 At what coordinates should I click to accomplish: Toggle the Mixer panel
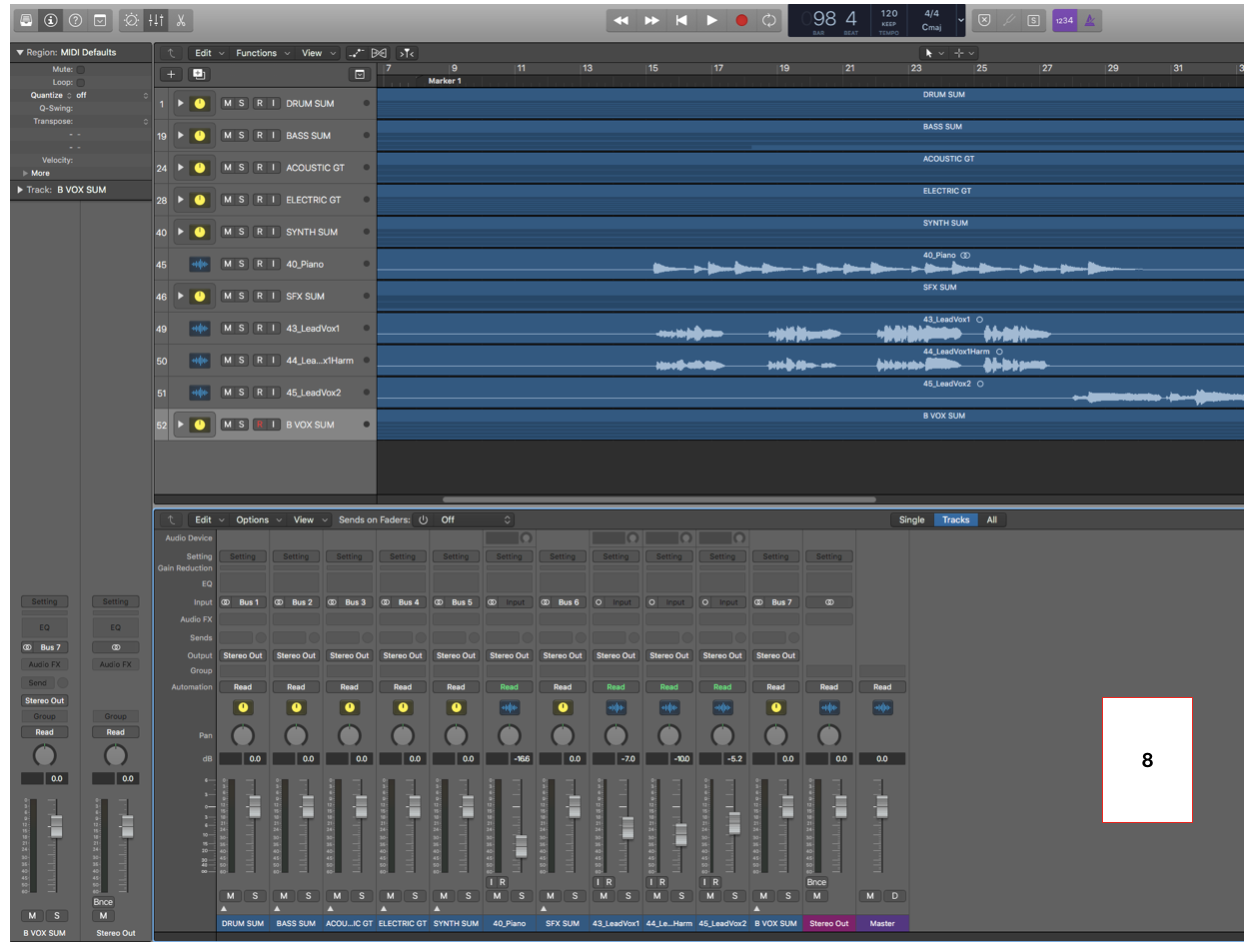coord(156,20)
